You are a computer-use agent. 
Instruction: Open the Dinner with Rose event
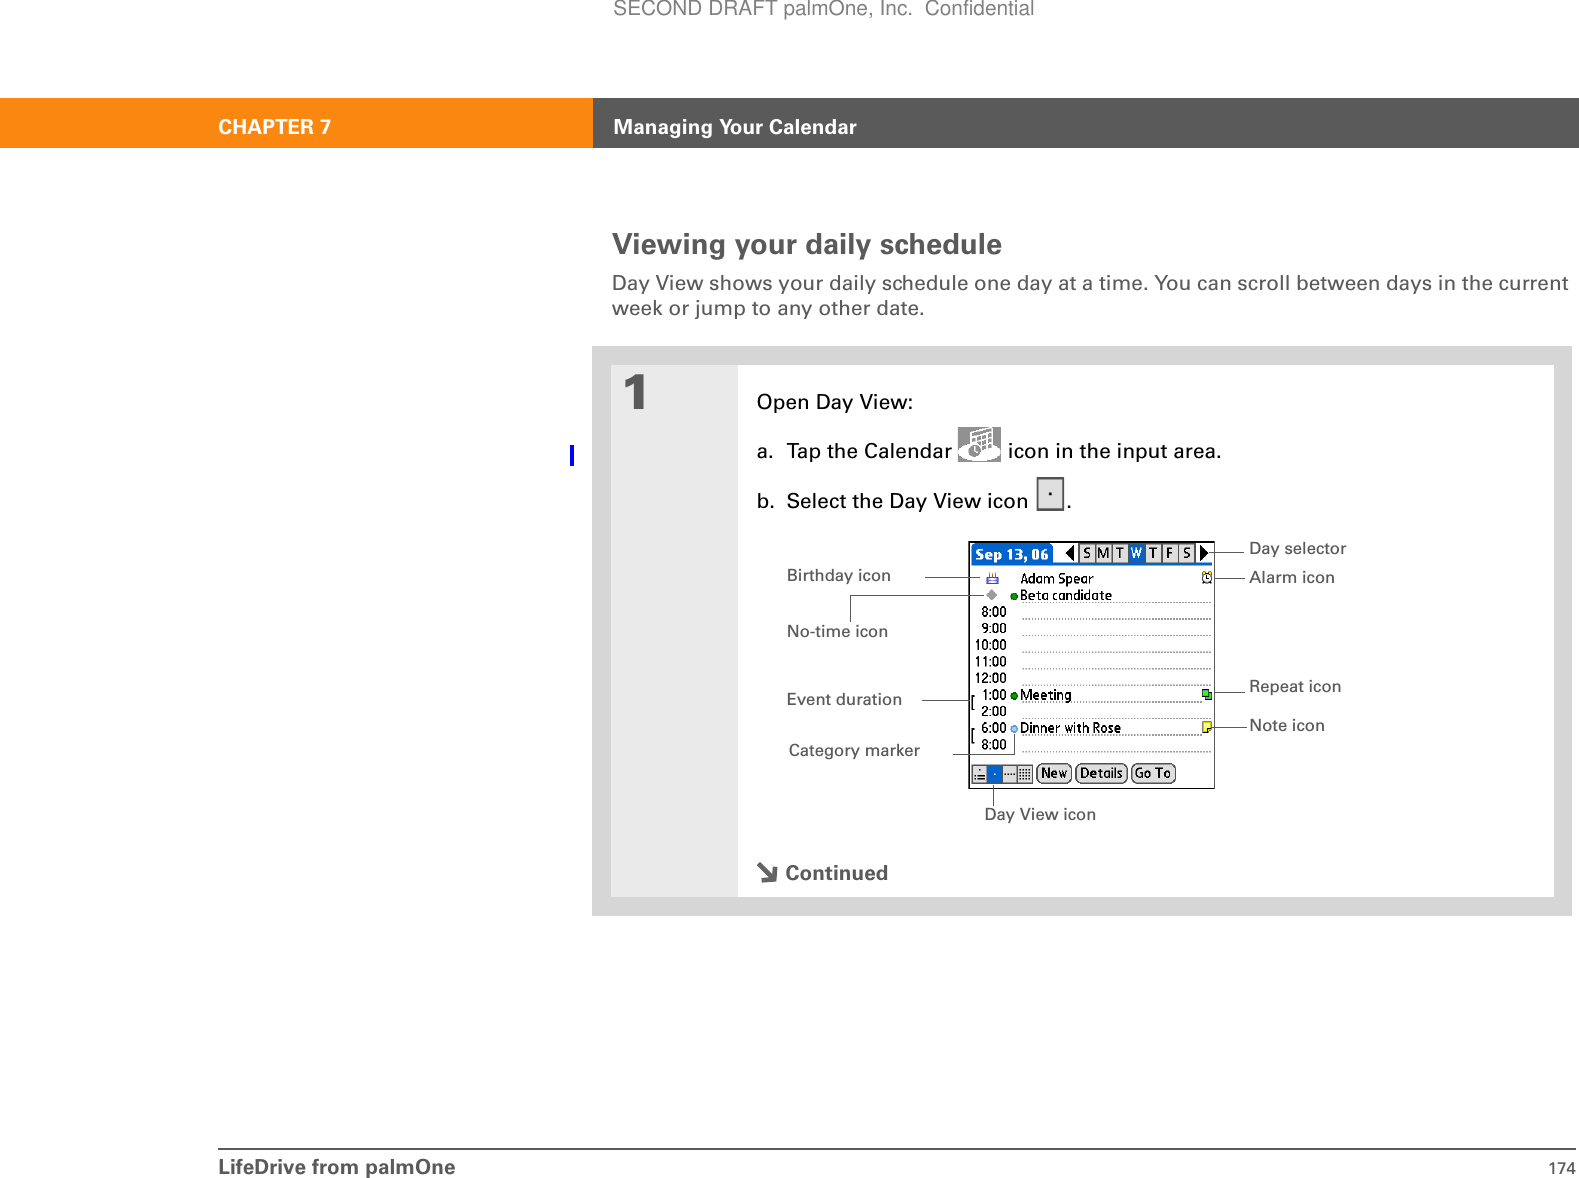click(x=1070, y=728)
